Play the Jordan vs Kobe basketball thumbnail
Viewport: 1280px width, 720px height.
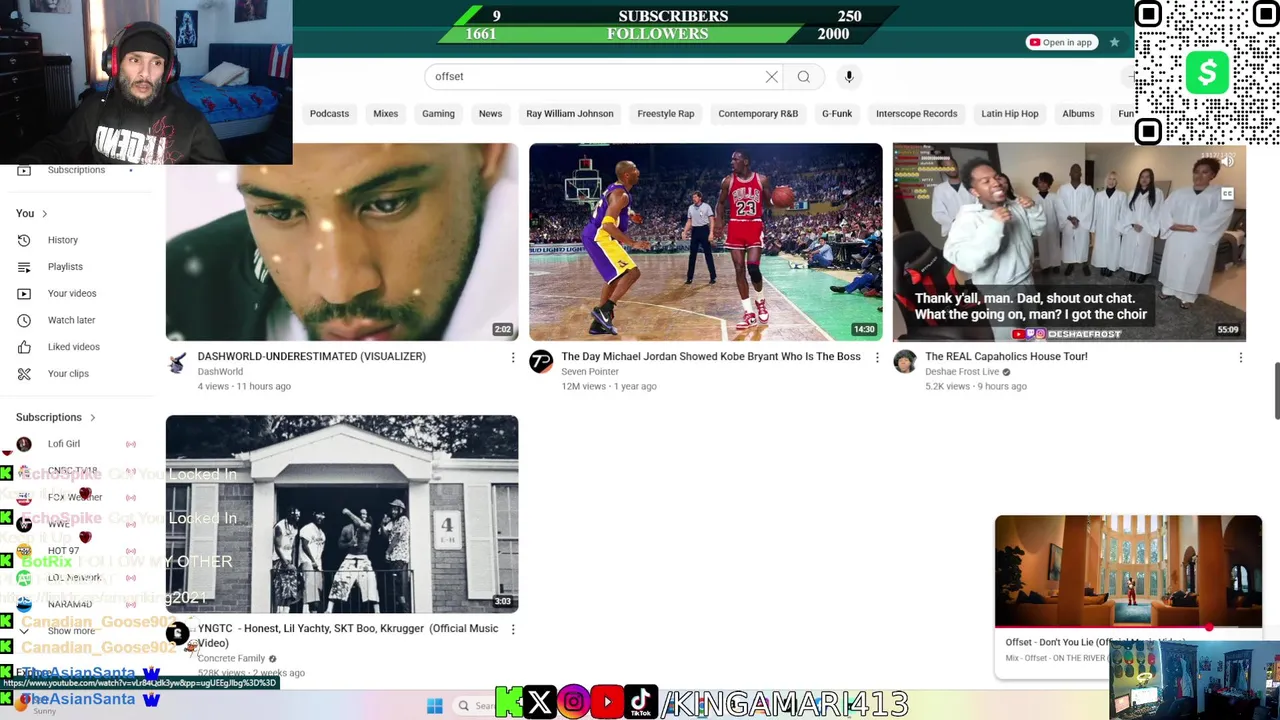(x=706, y=242)
